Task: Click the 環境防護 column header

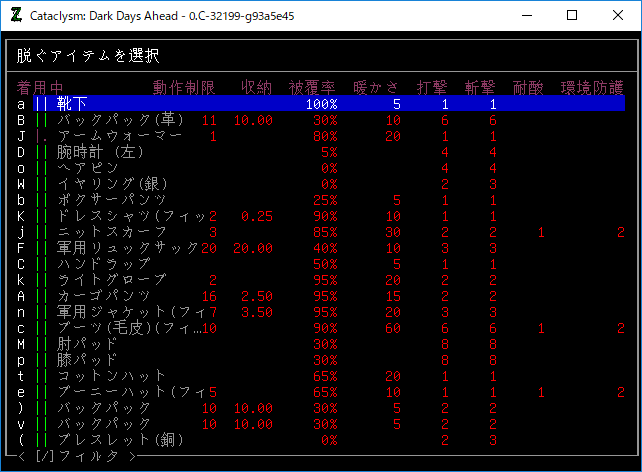Action: 592,88
